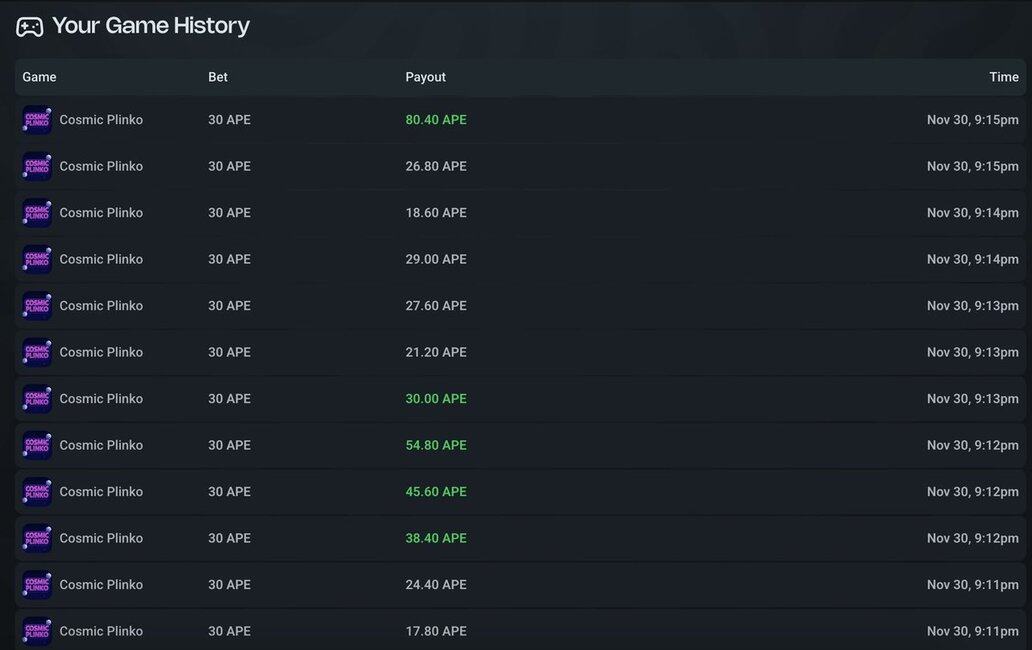Click Cosmic Plinko icon in 54.80 APE row
1032x650 pixels.
[x=37, y=445]
